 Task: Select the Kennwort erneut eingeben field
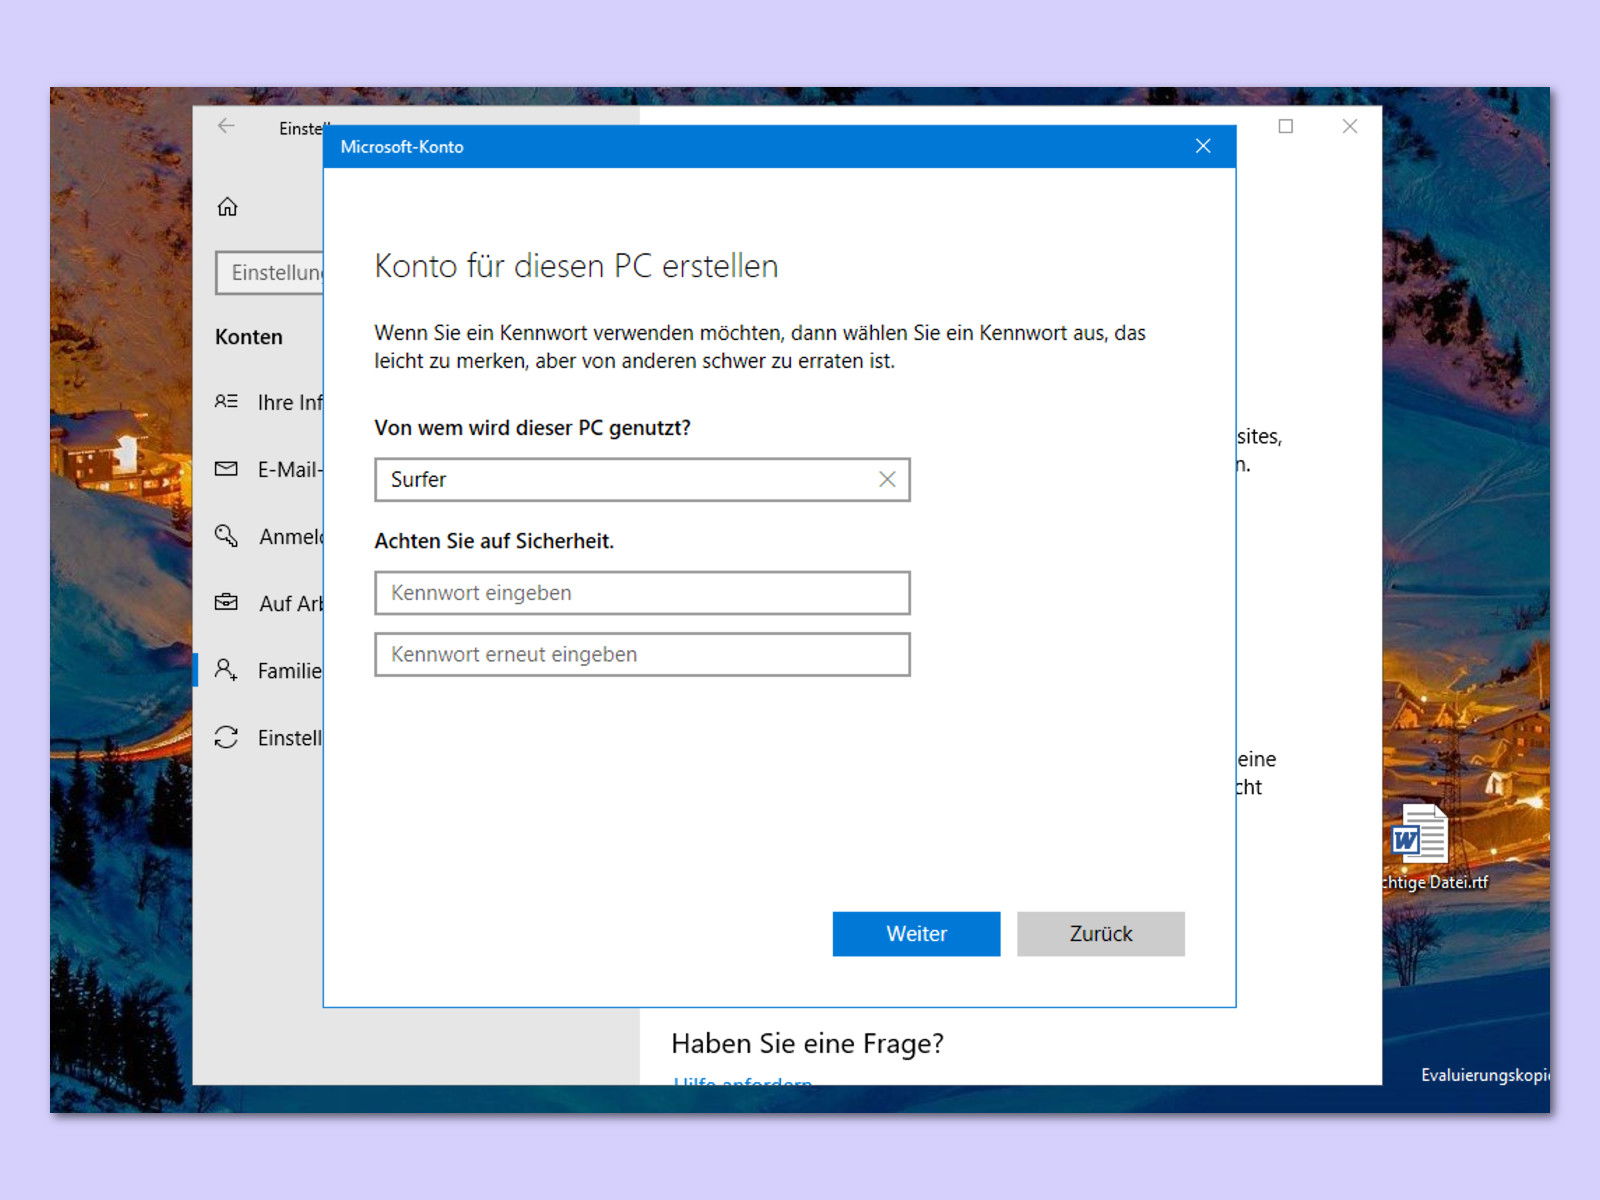(x=642, y=654)
